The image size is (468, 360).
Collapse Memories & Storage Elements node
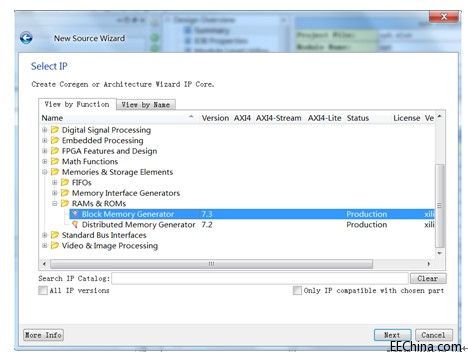coord(45,172)
